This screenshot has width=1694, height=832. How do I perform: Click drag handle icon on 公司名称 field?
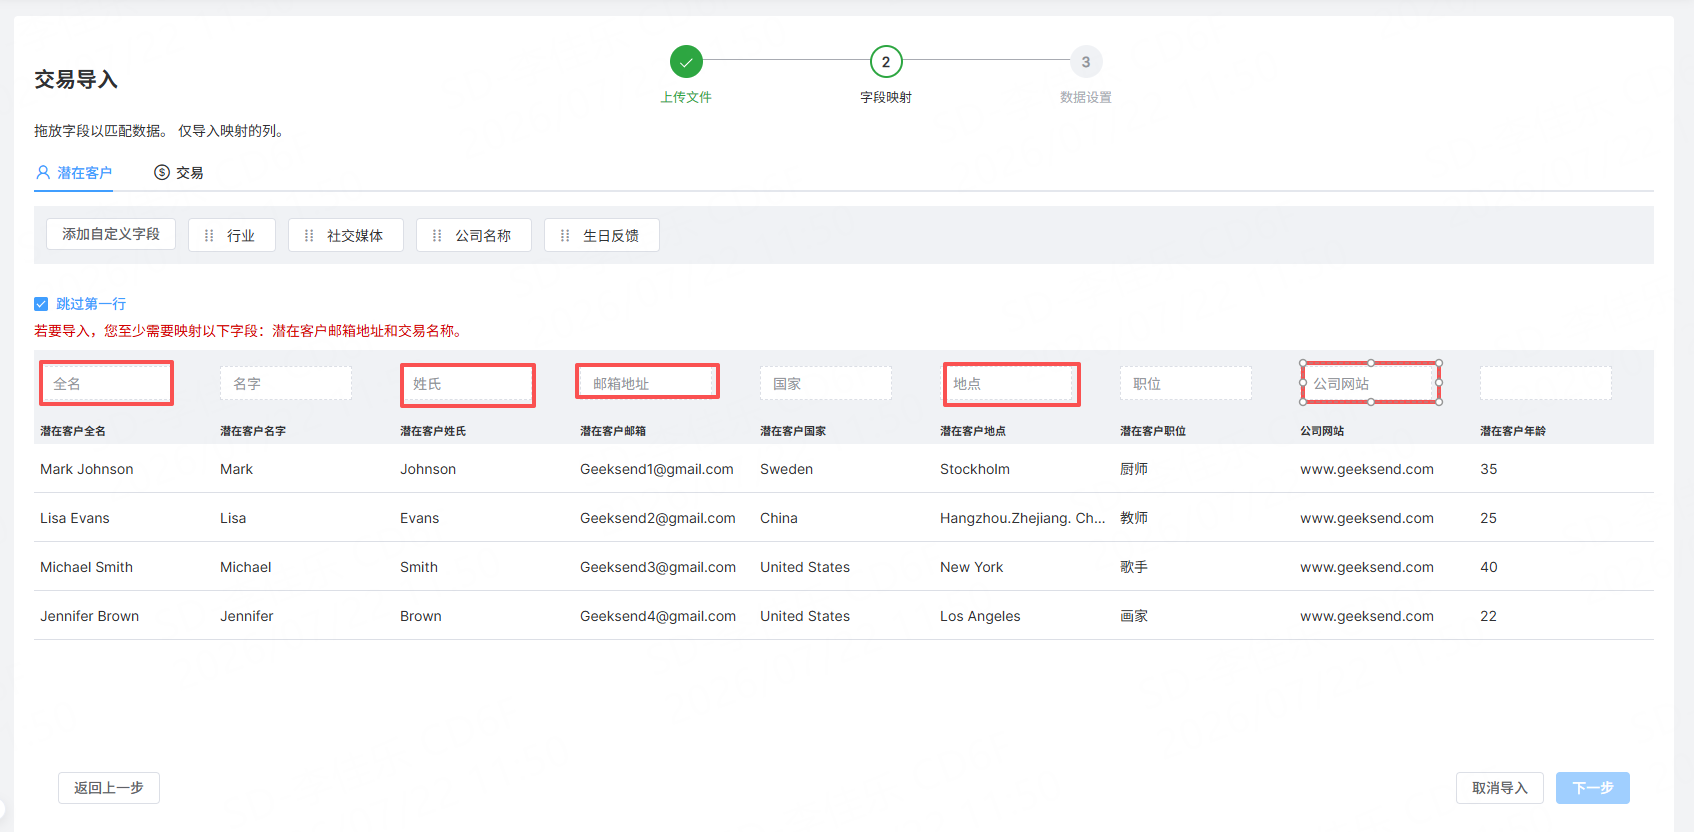click(x=437, y=236)
